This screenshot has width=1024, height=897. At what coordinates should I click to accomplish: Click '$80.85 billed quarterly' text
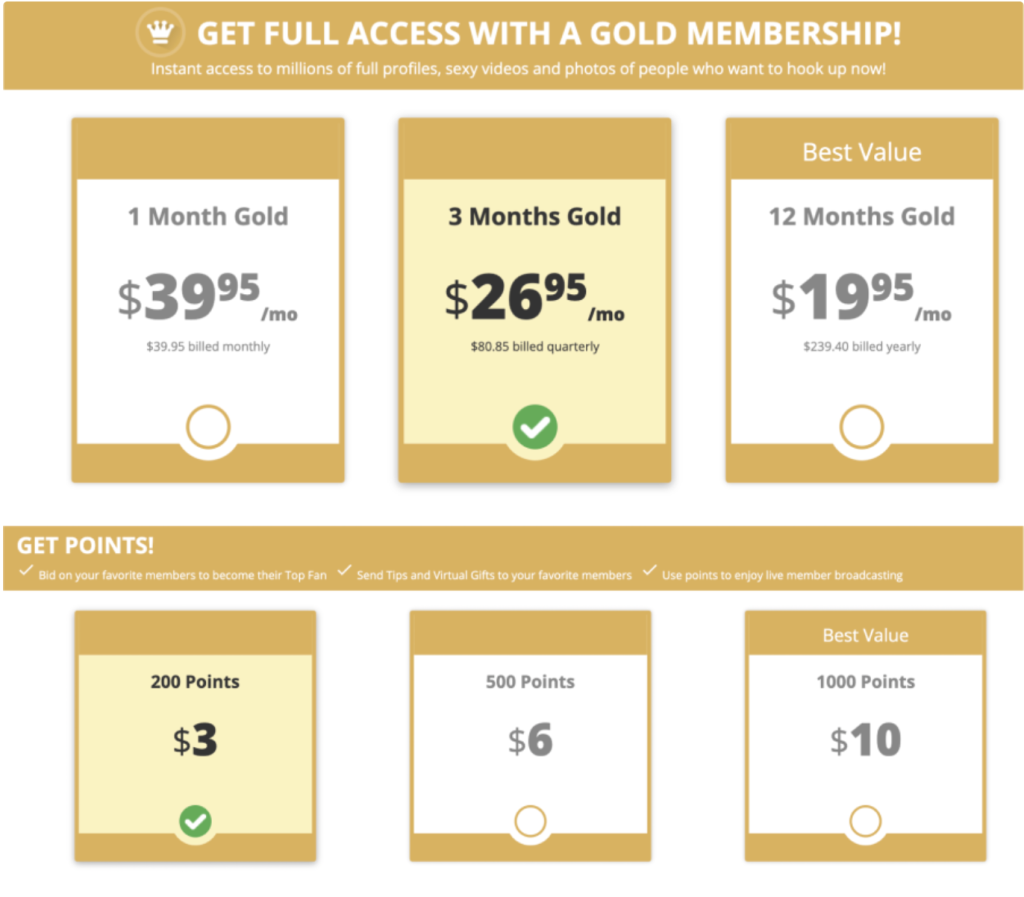[535, 347]
